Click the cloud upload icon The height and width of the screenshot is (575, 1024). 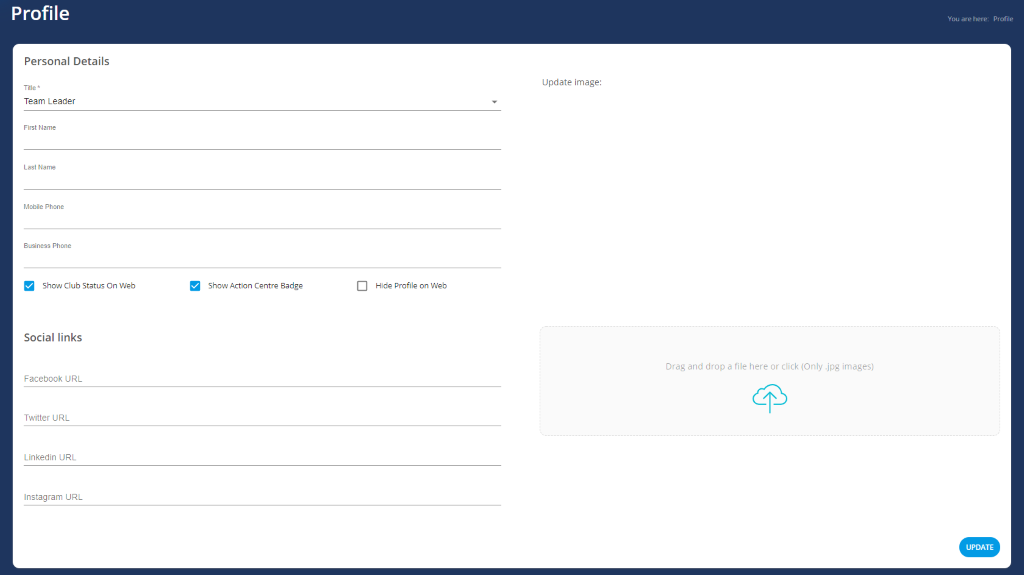tap(769, 398)
